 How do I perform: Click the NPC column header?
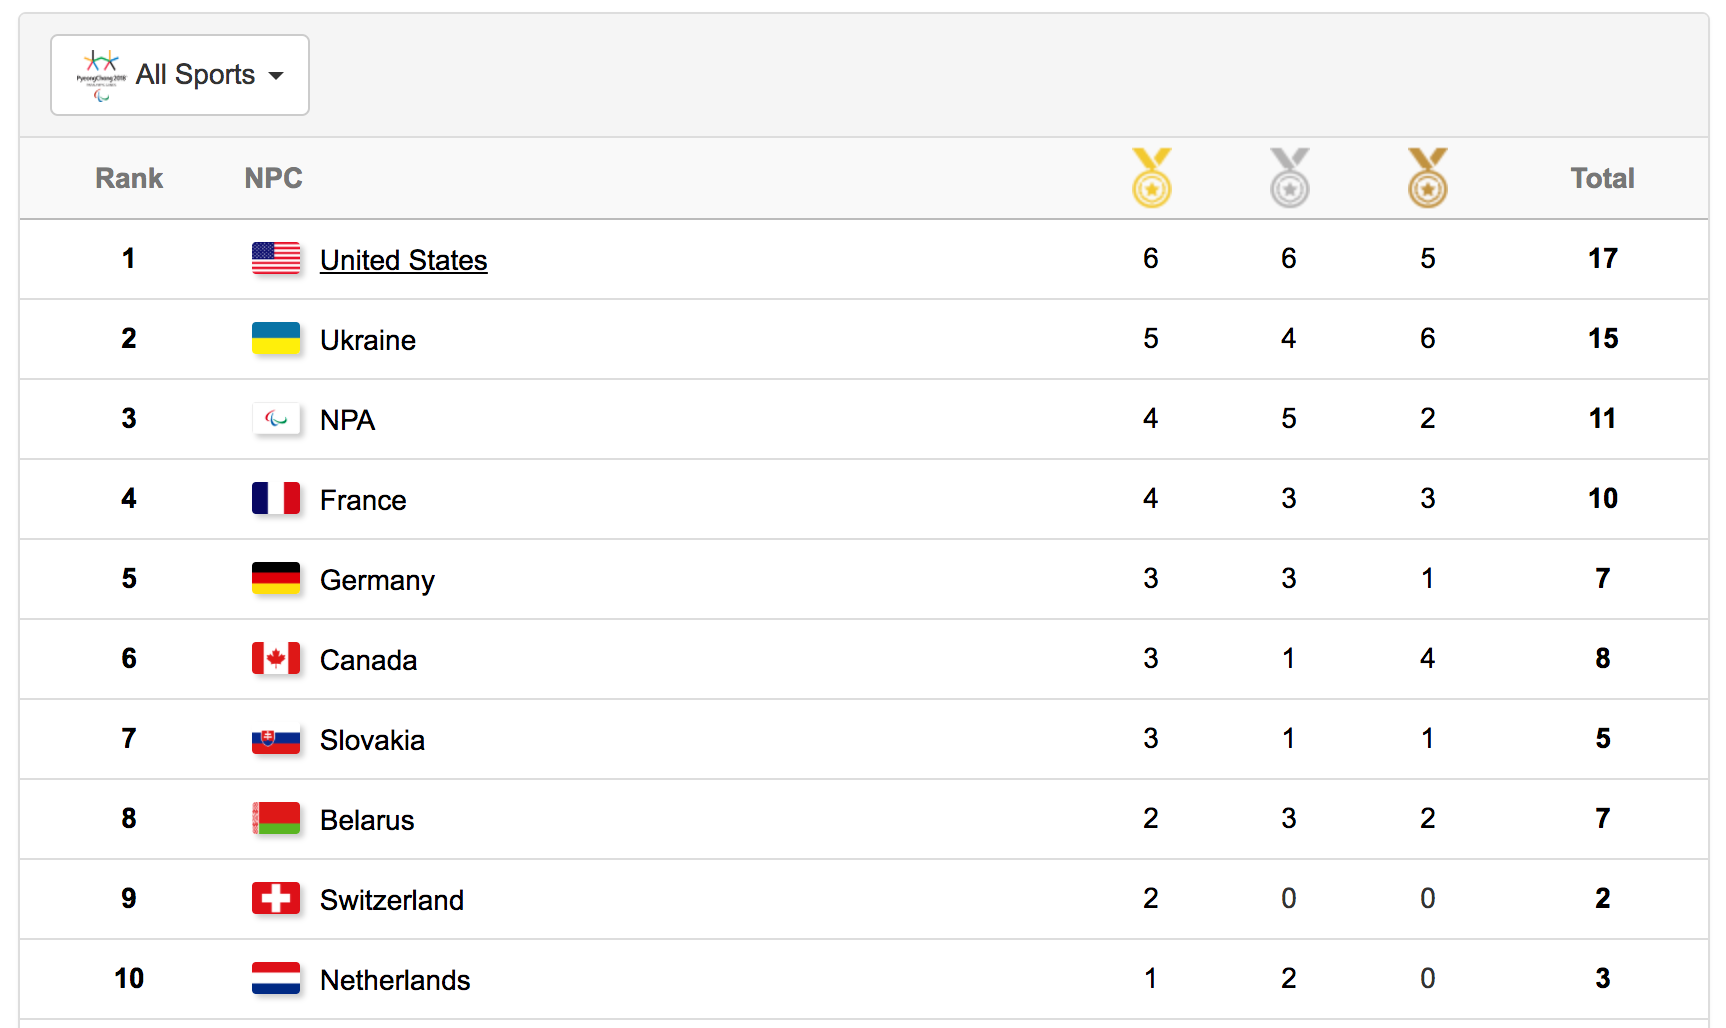[x=273, y=178]
